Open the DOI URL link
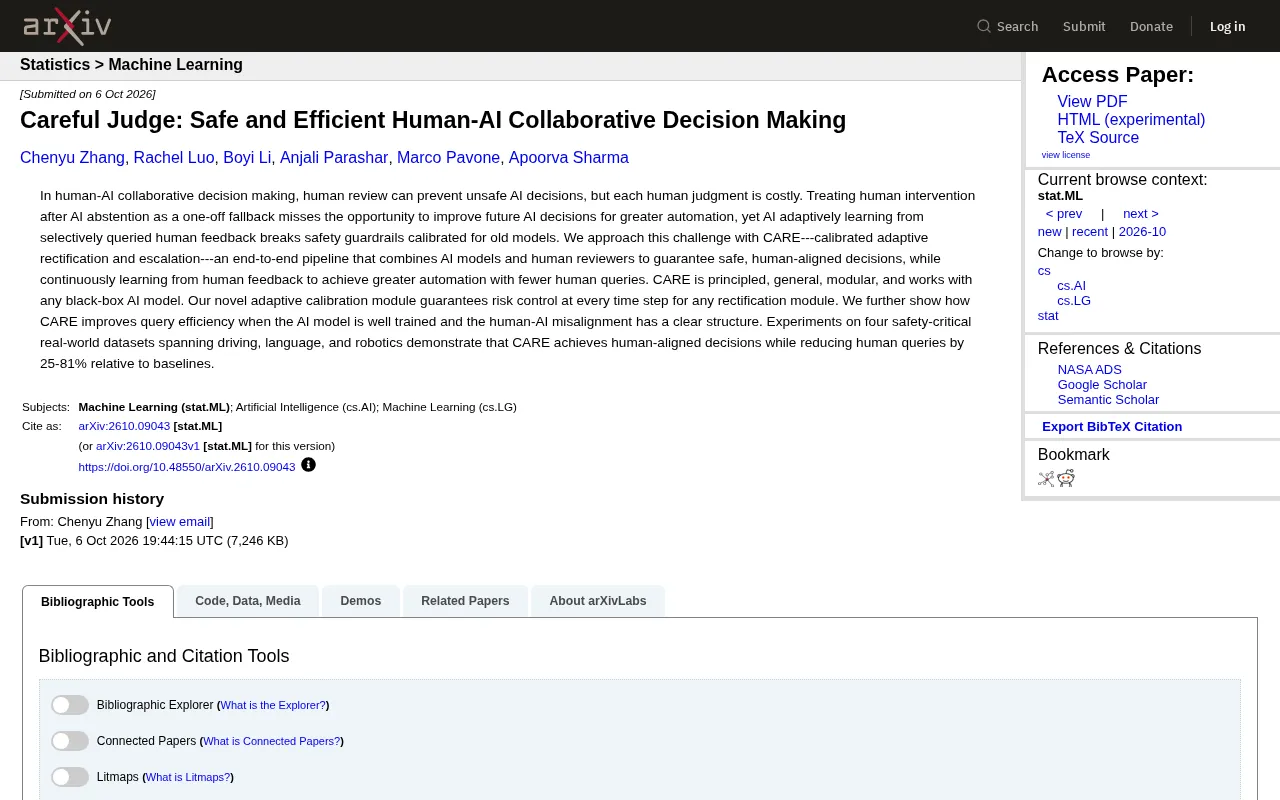 pyautogui.click(x=187, y=467)
